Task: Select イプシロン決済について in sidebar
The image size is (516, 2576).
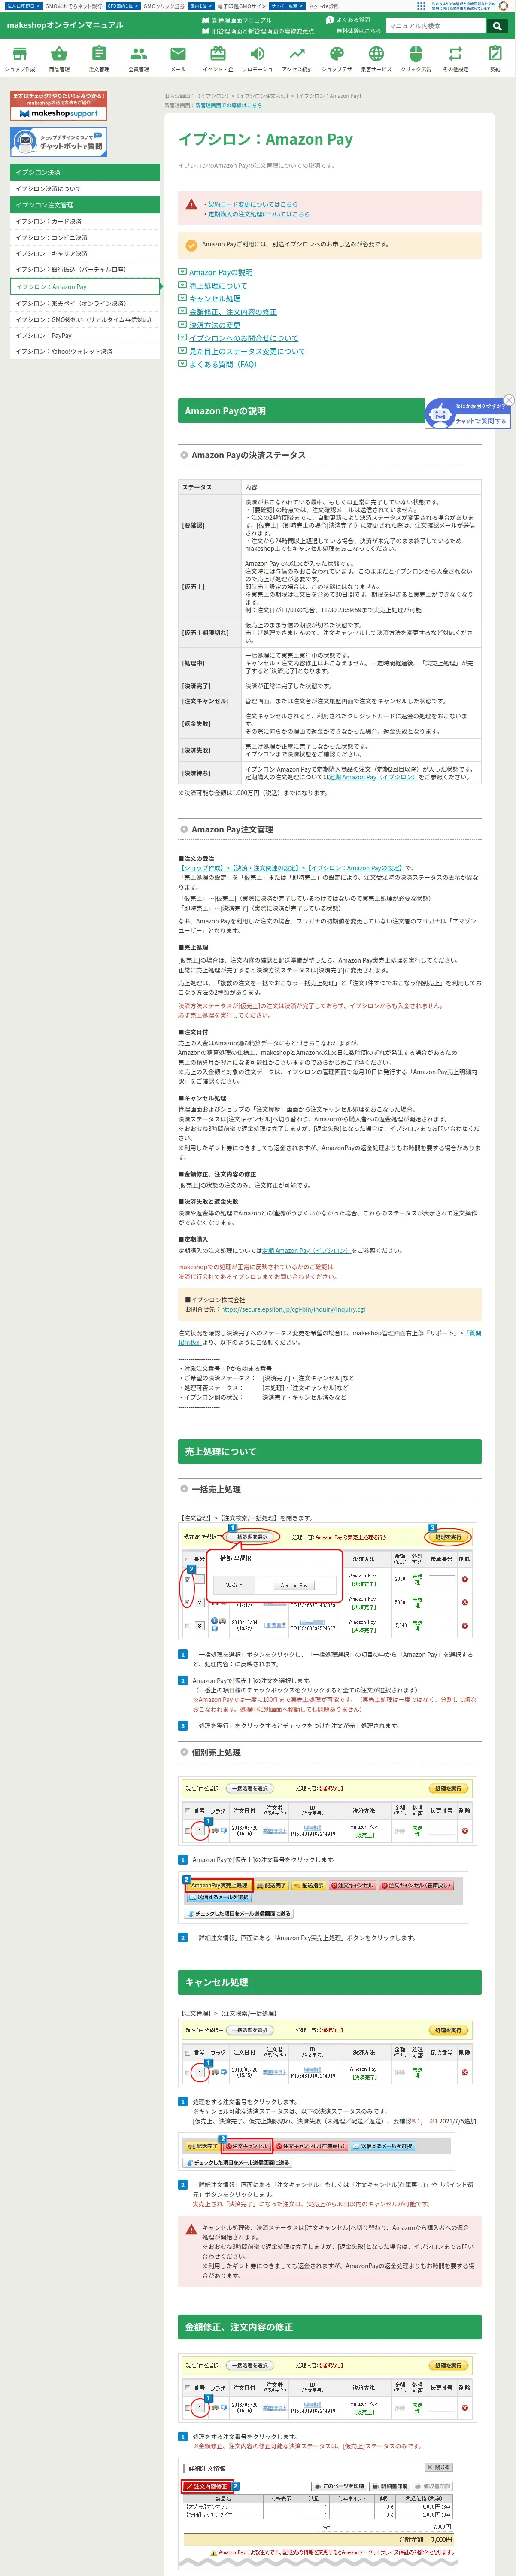Action: 85,188
